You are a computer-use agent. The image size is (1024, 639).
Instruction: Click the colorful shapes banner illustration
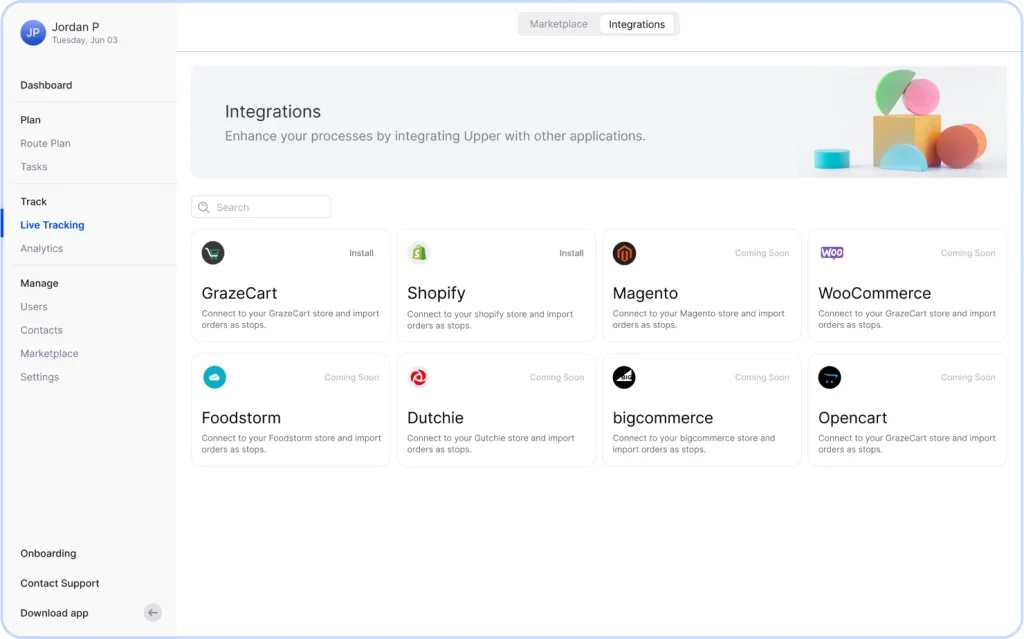(x=901, y=121)
